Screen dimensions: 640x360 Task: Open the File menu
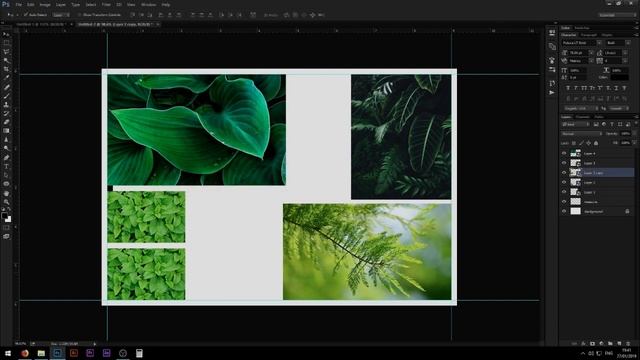point(18,4)
